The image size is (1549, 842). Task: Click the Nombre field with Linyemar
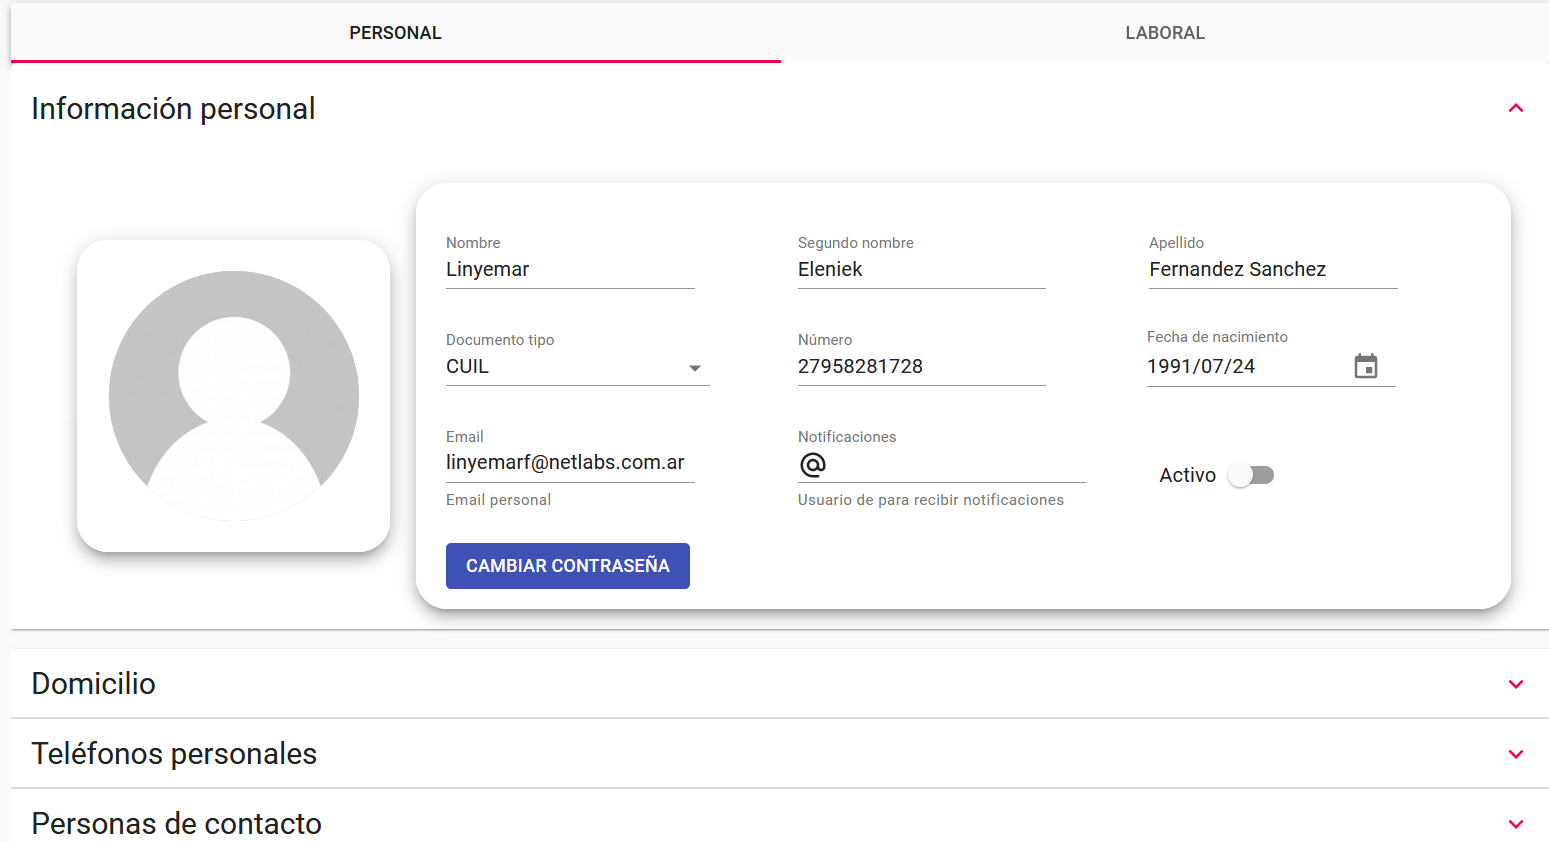569,270
